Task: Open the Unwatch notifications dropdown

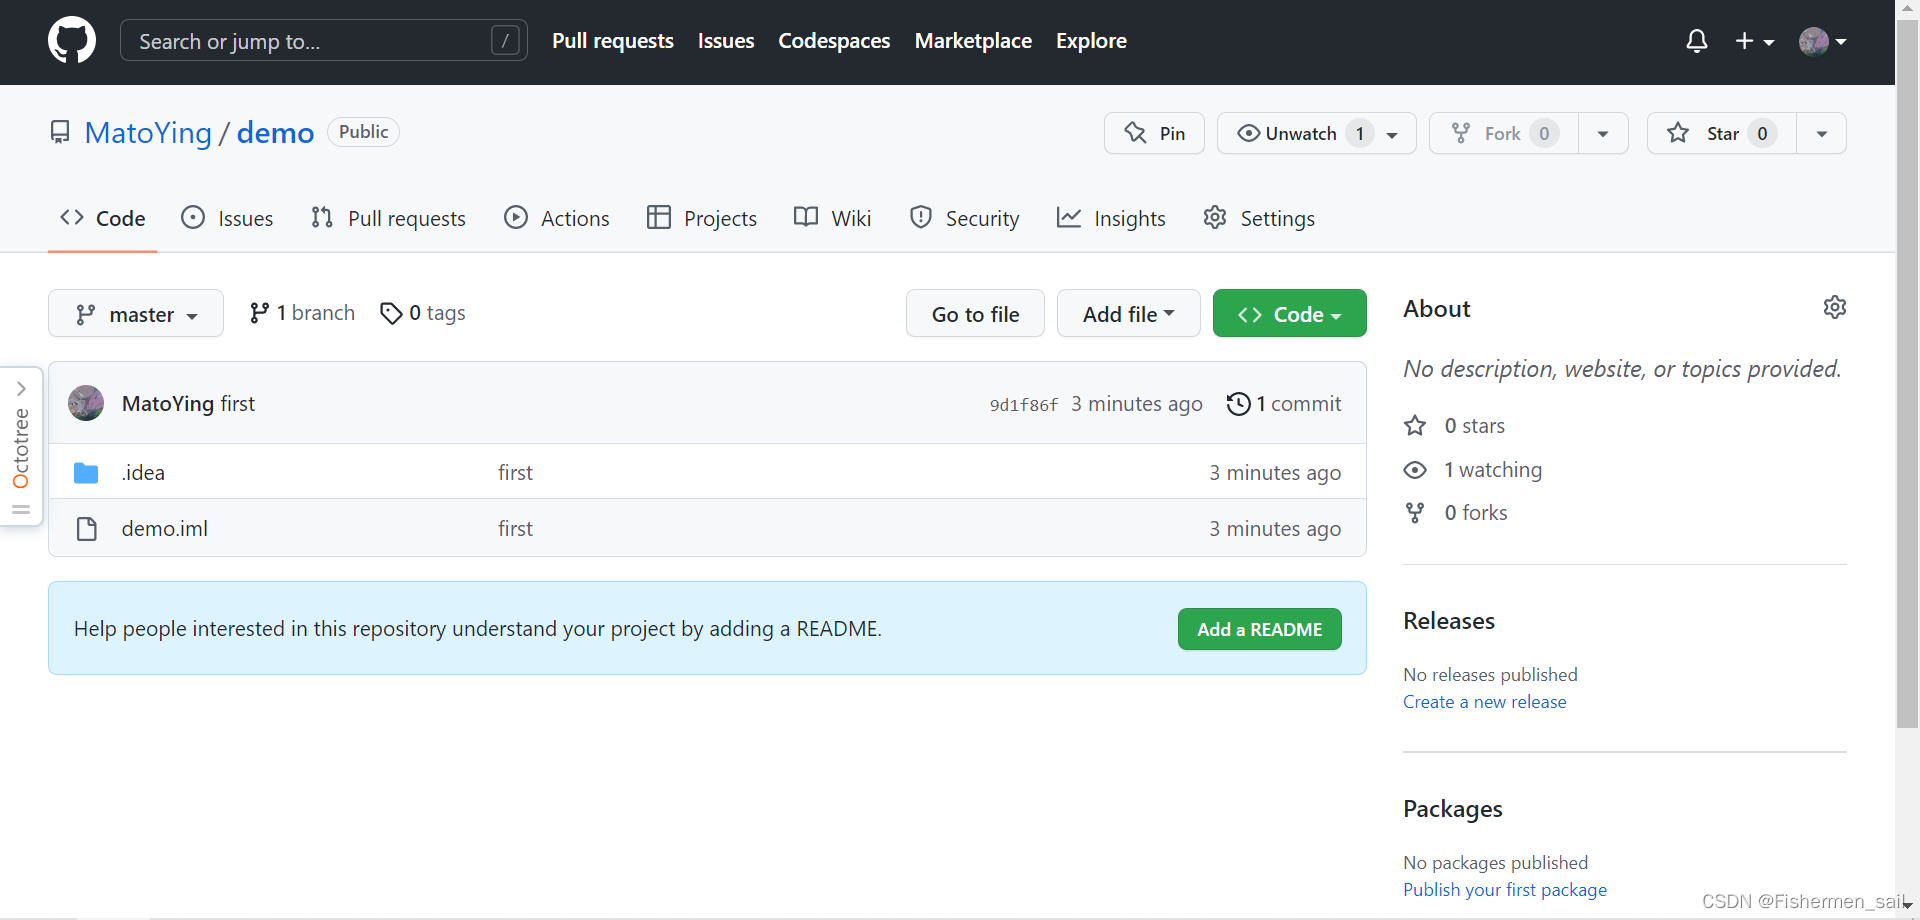Action: (x=1316, y=133)
